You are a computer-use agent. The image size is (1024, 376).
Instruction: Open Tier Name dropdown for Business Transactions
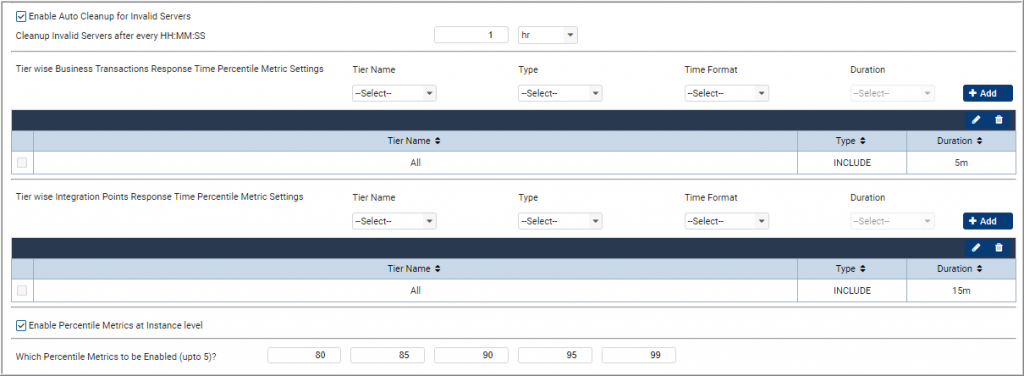coord(394,93)
